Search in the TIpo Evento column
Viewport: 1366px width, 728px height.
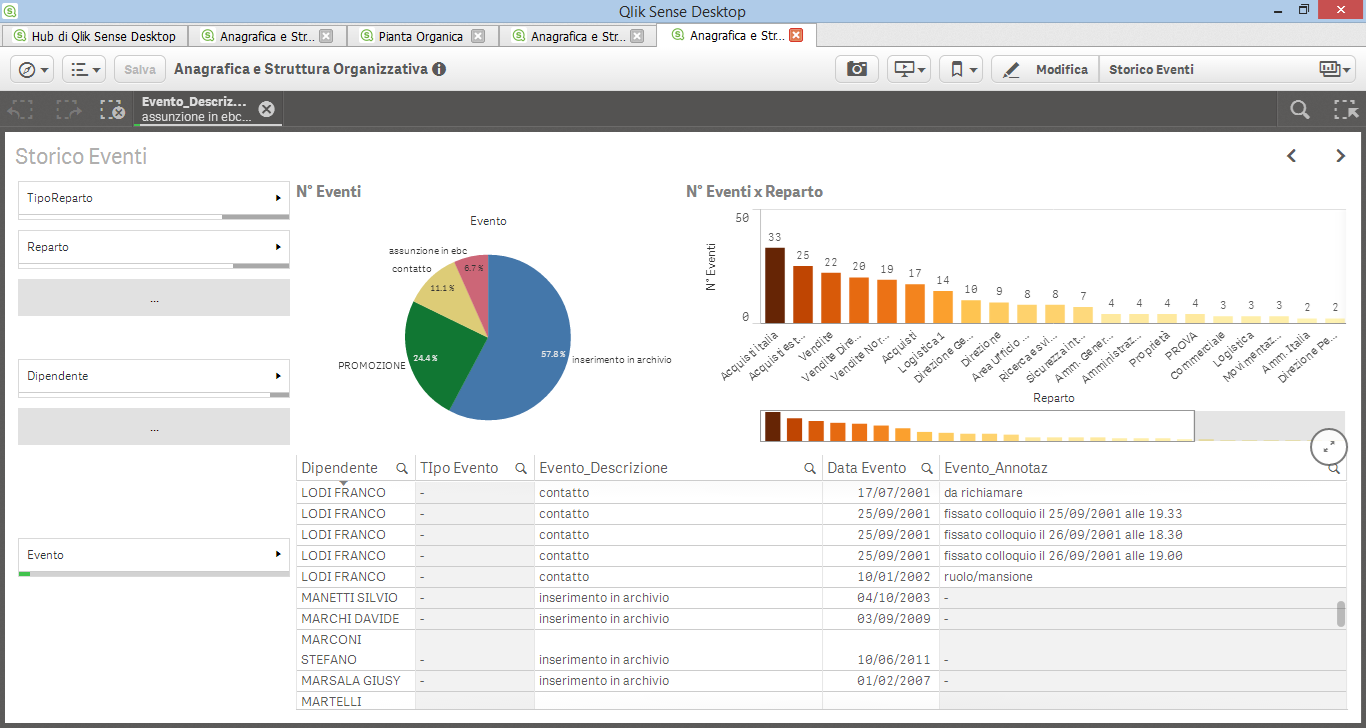click(521, 468)
